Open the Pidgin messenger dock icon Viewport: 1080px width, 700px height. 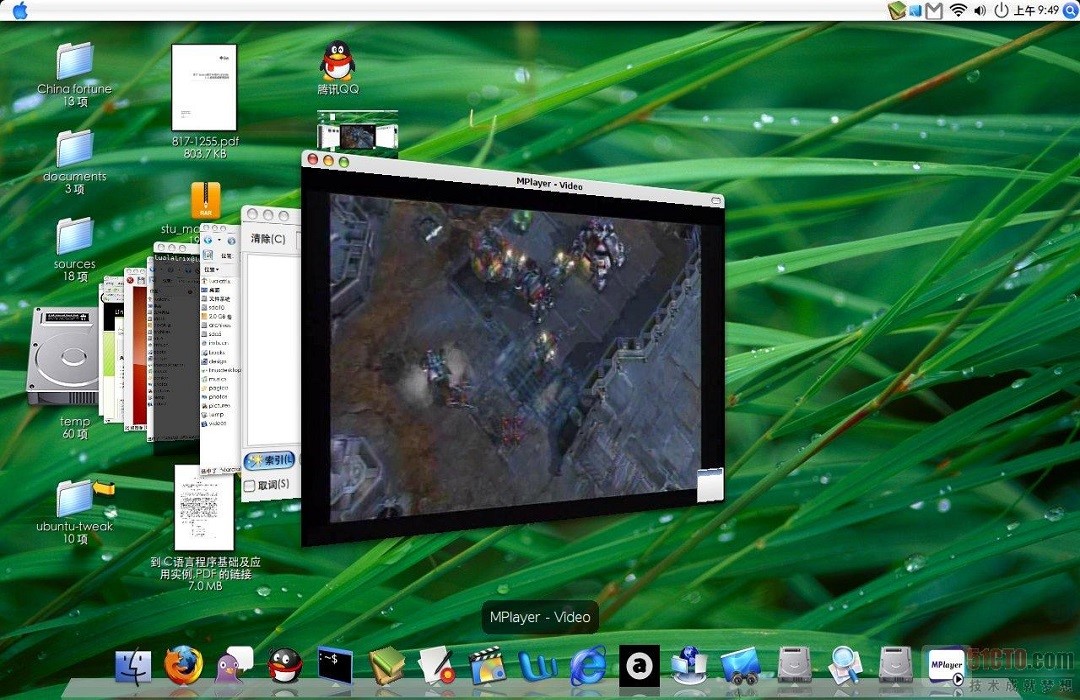coord(234,665)
